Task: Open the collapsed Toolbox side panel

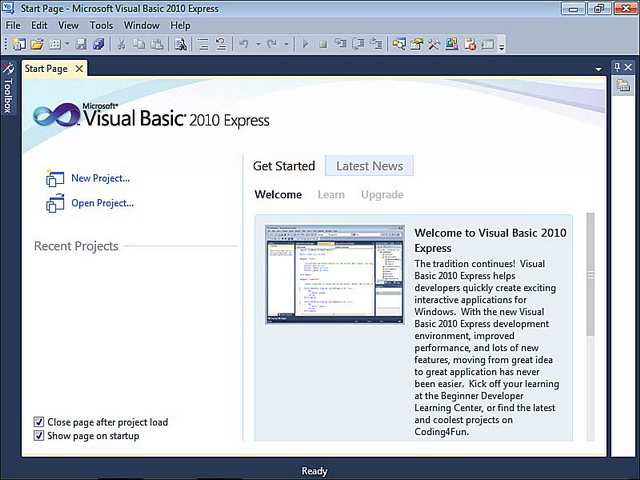Action: [x=8, y=87]
